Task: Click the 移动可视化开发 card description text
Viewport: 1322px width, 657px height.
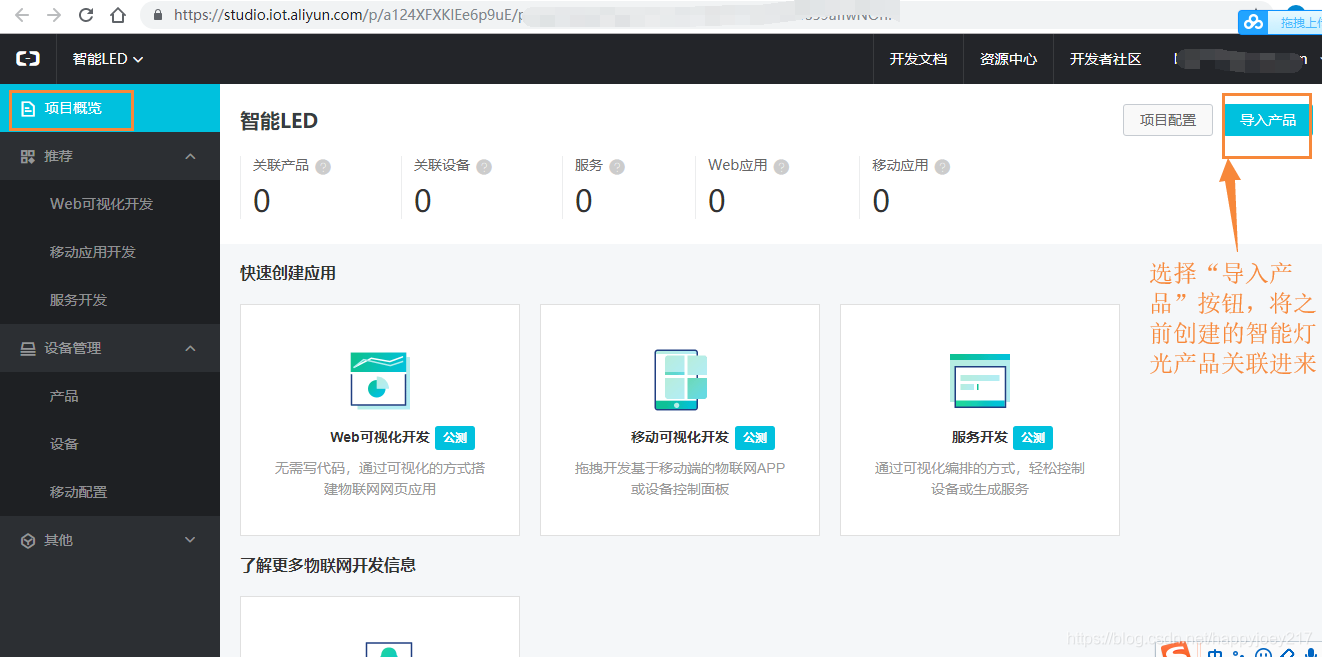Action: [x=680, y=478]
